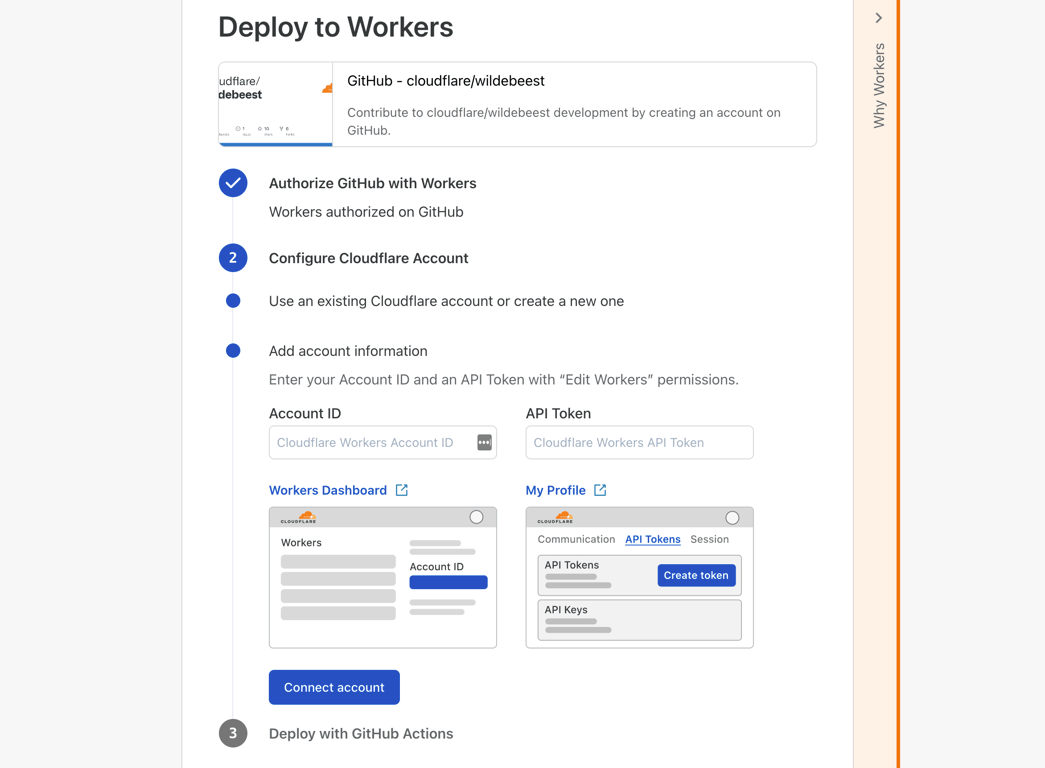
Task: Click the Why Workers vertical label
Action: tap(879, 85)
